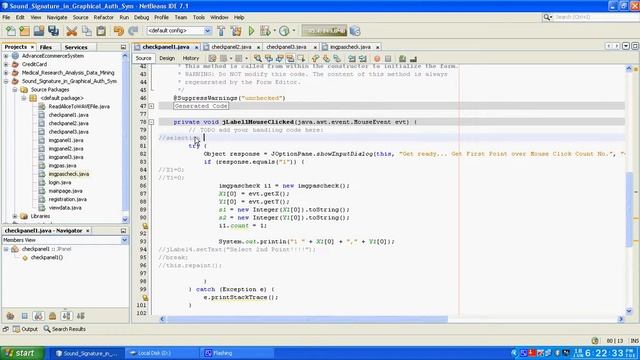Toggle Rectangular Selection in editor toolbar
The image size is (640, 360).
pyautogui.click(x=301, y=59)
